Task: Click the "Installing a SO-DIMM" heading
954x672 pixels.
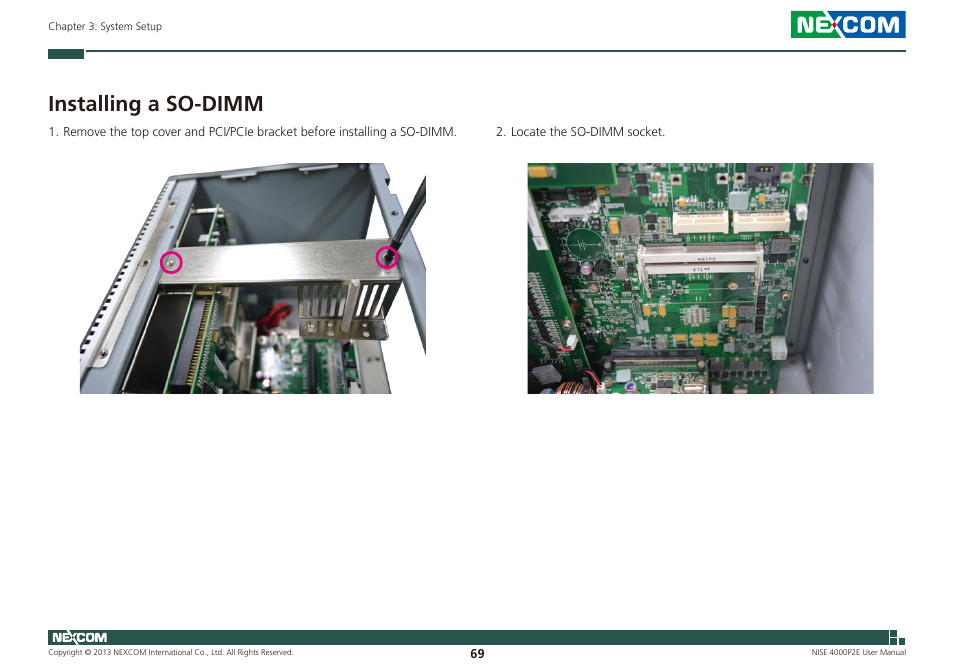Action: 156,103
